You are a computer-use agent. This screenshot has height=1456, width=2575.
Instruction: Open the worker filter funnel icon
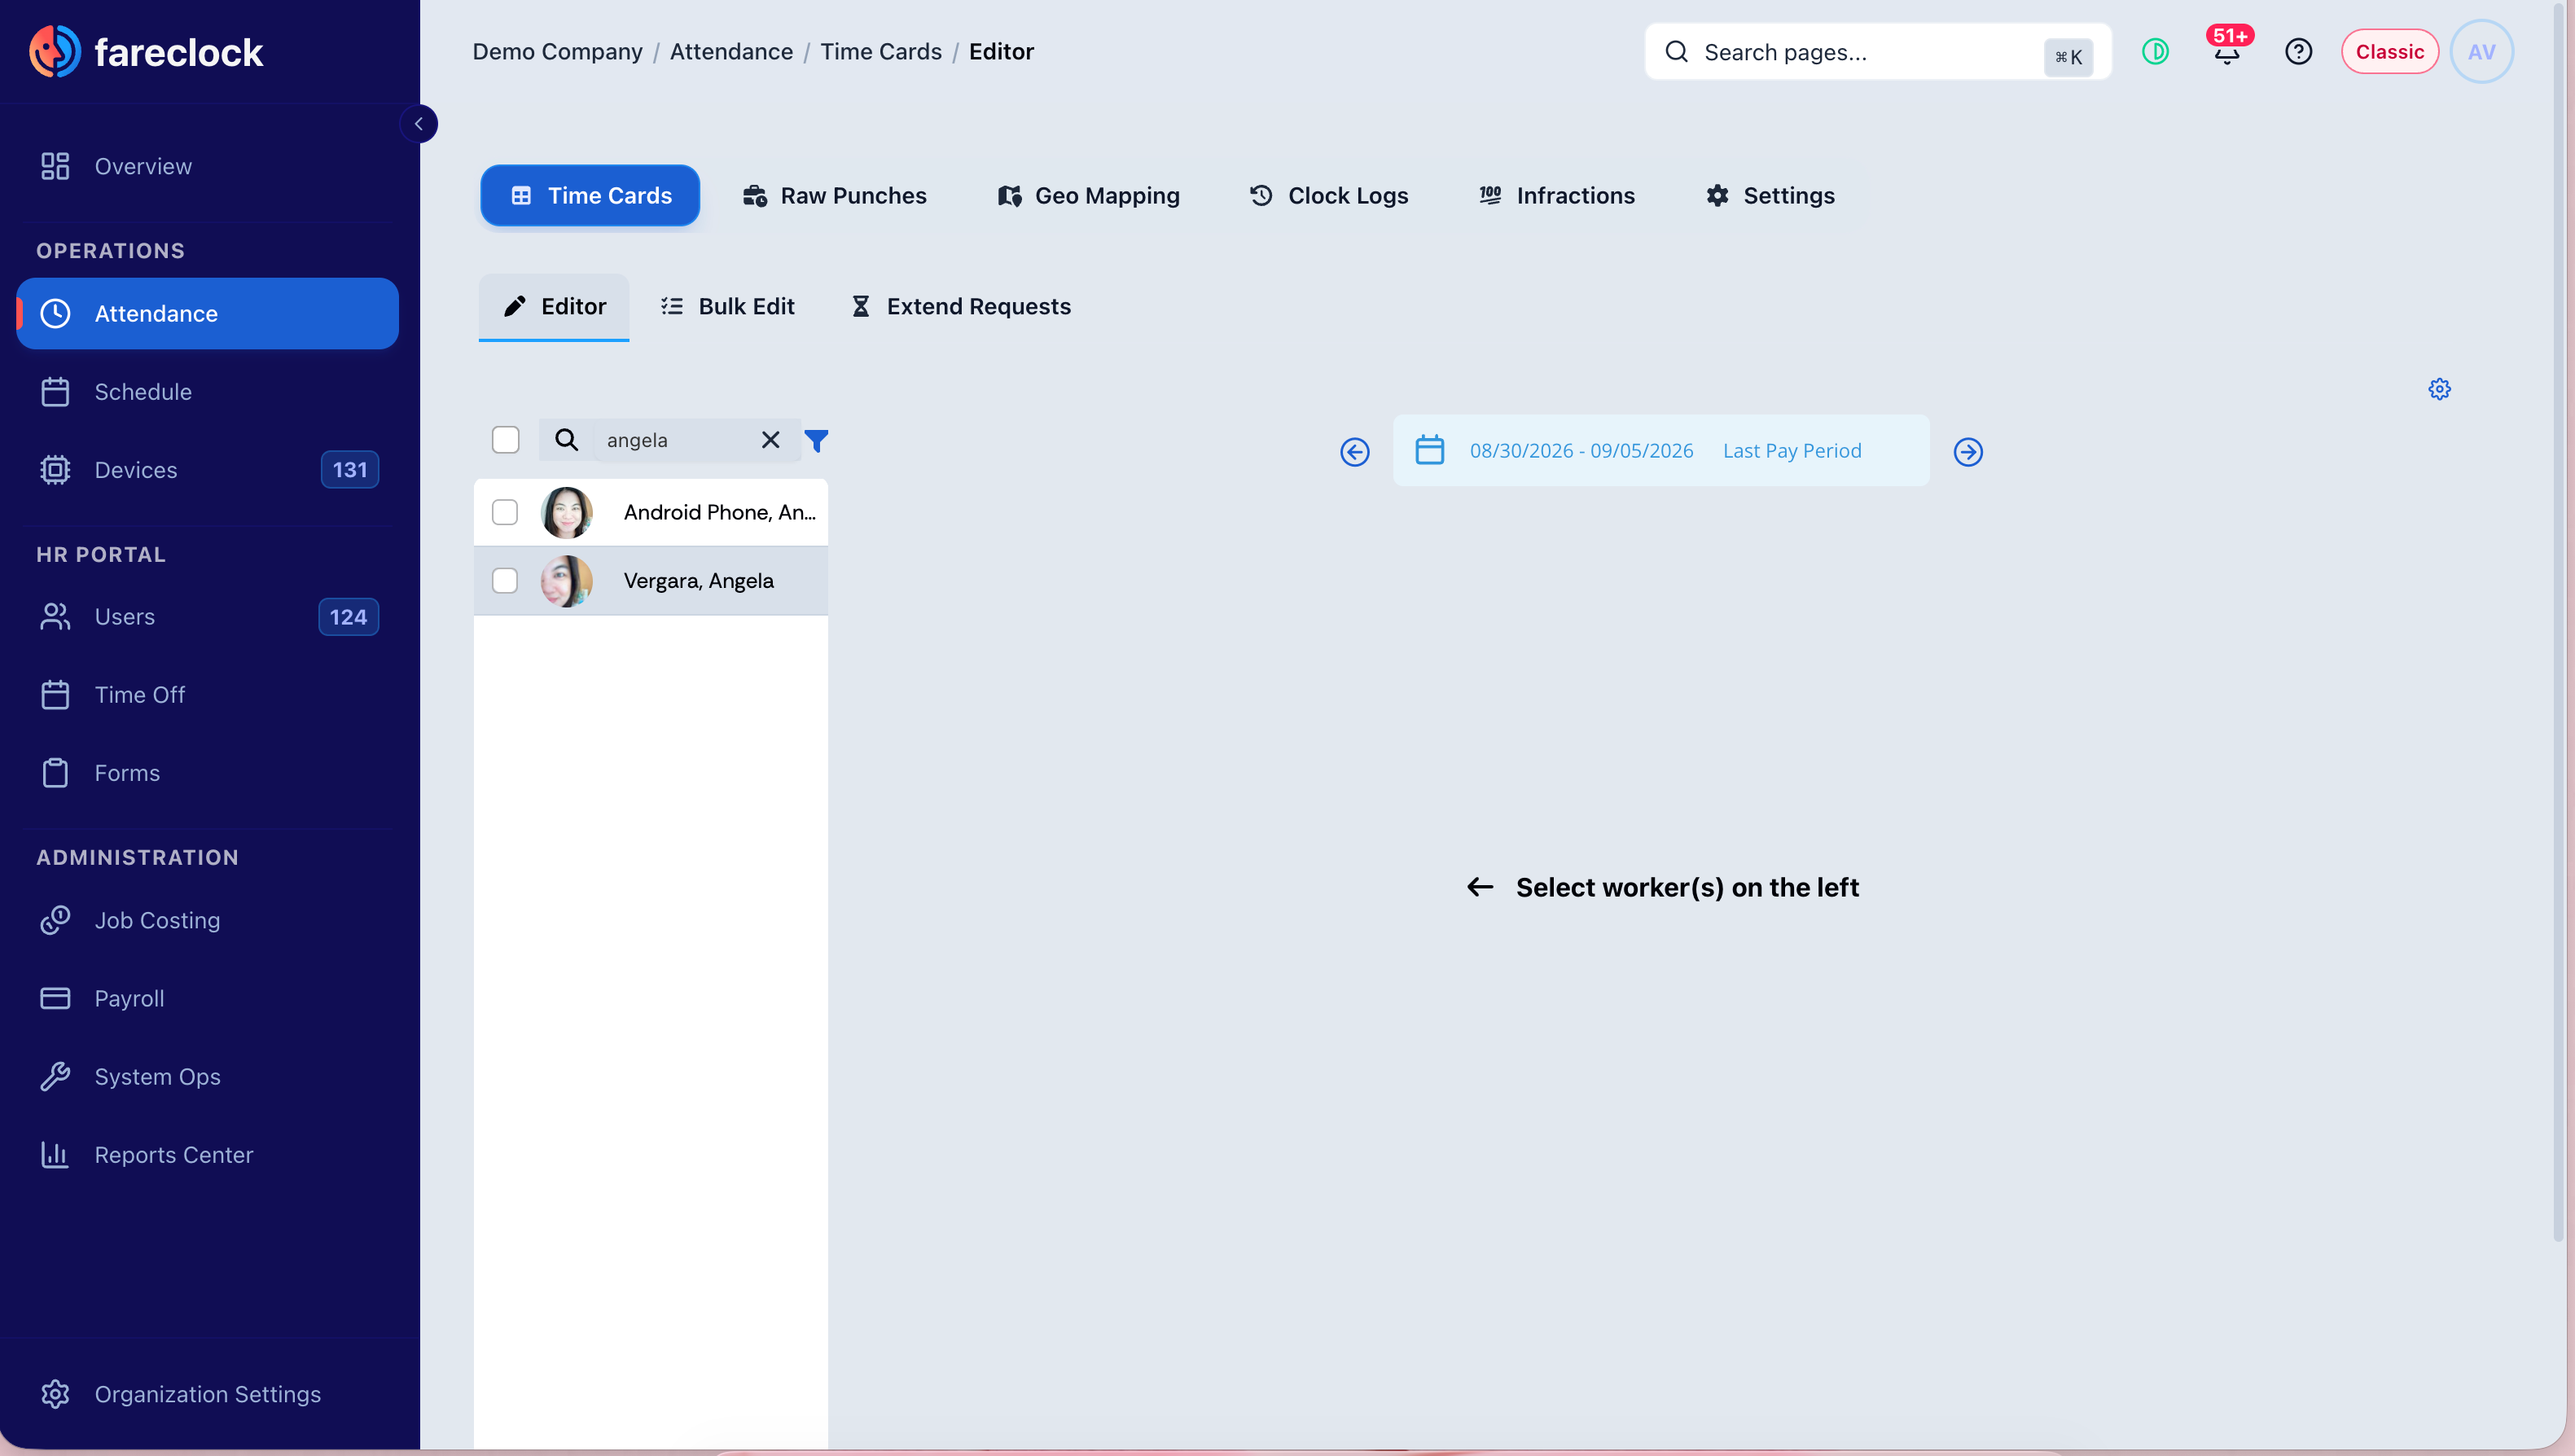click(816, 440)
